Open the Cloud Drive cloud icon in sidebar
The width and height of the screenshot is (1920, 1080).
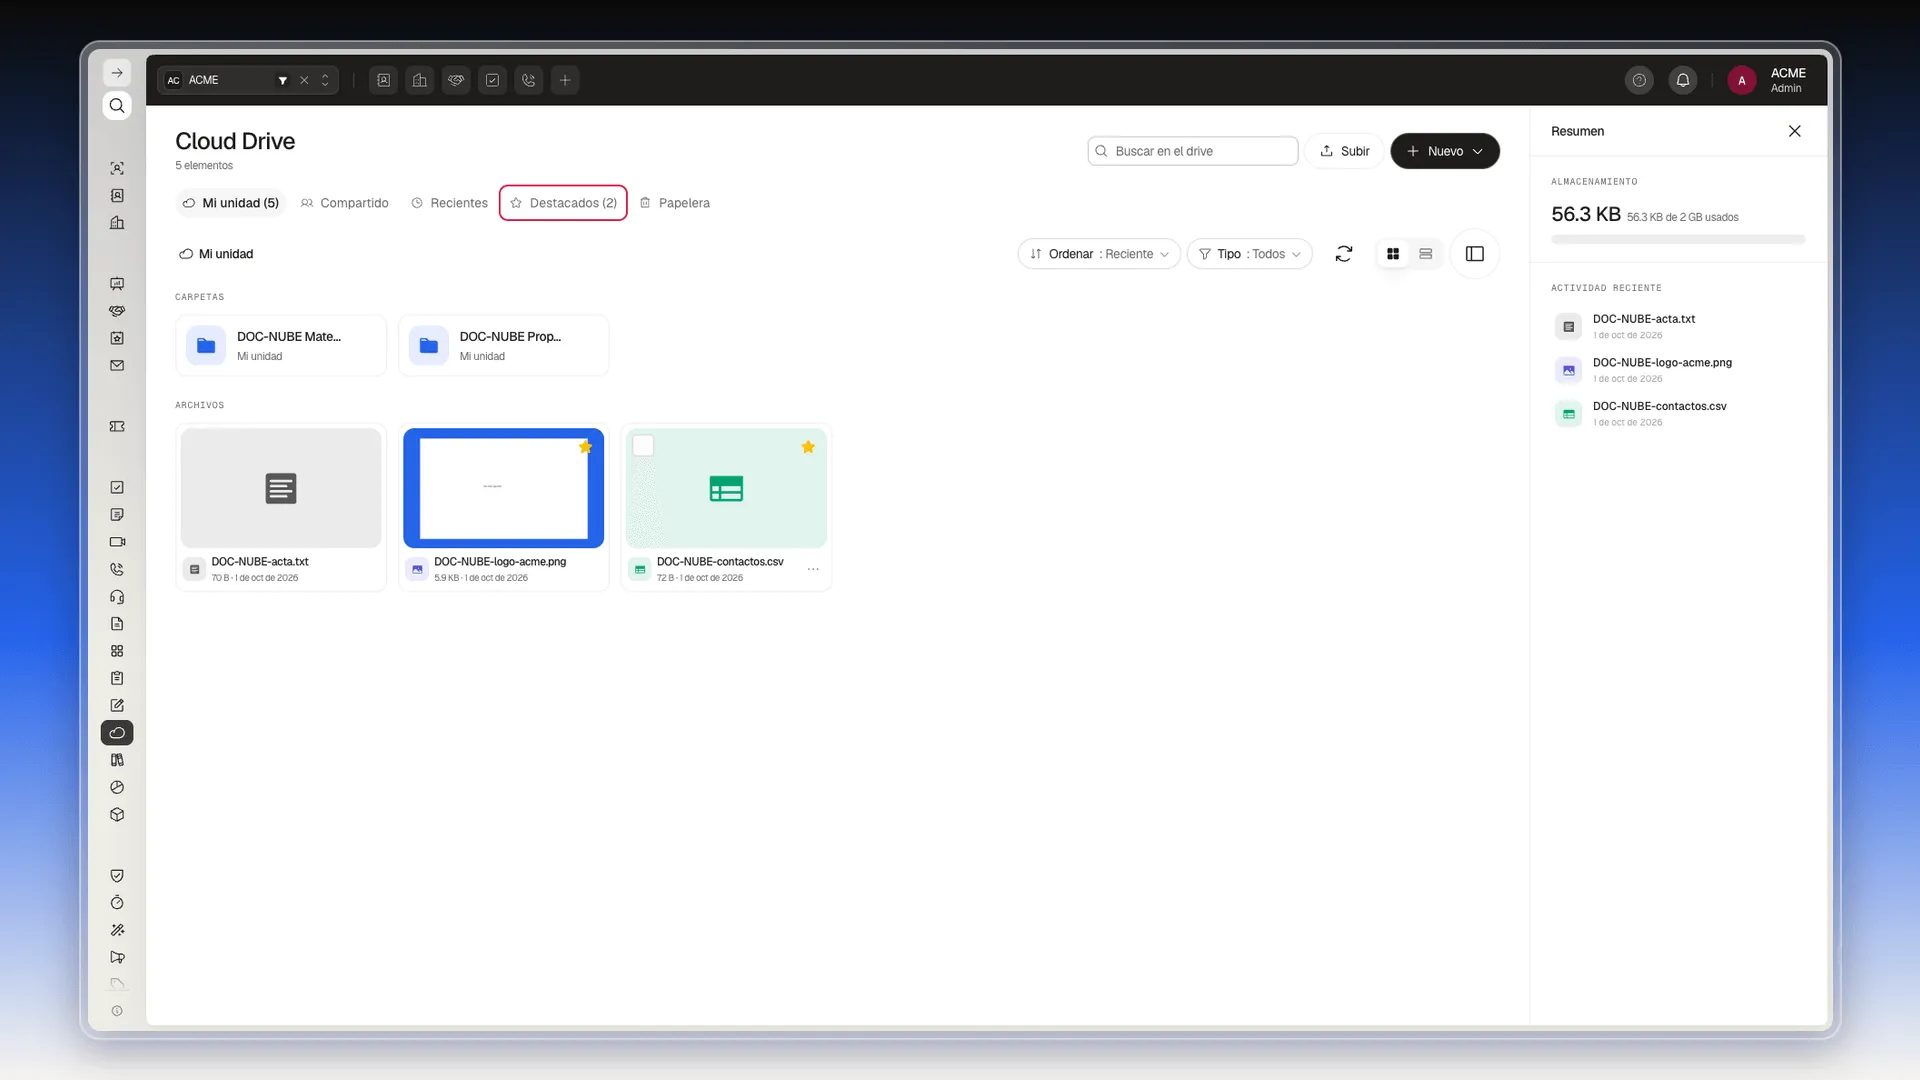117,733
